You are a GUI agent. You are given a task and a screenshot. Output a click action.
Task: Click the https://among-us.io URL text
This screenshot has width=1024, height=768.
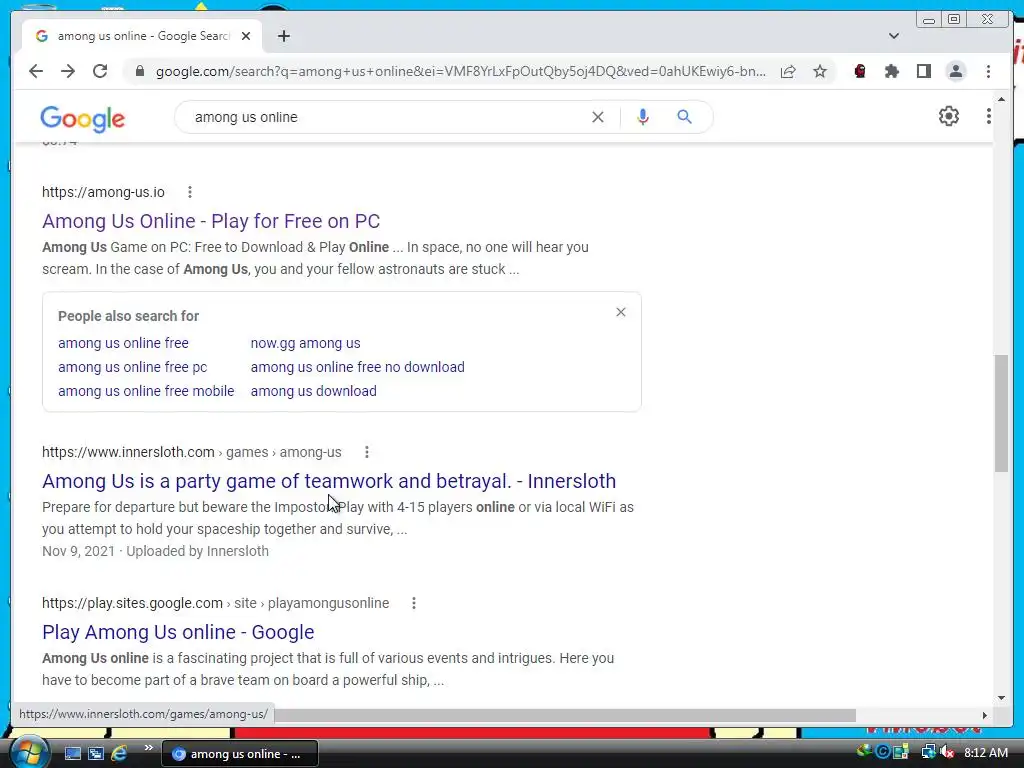(103, 192)
